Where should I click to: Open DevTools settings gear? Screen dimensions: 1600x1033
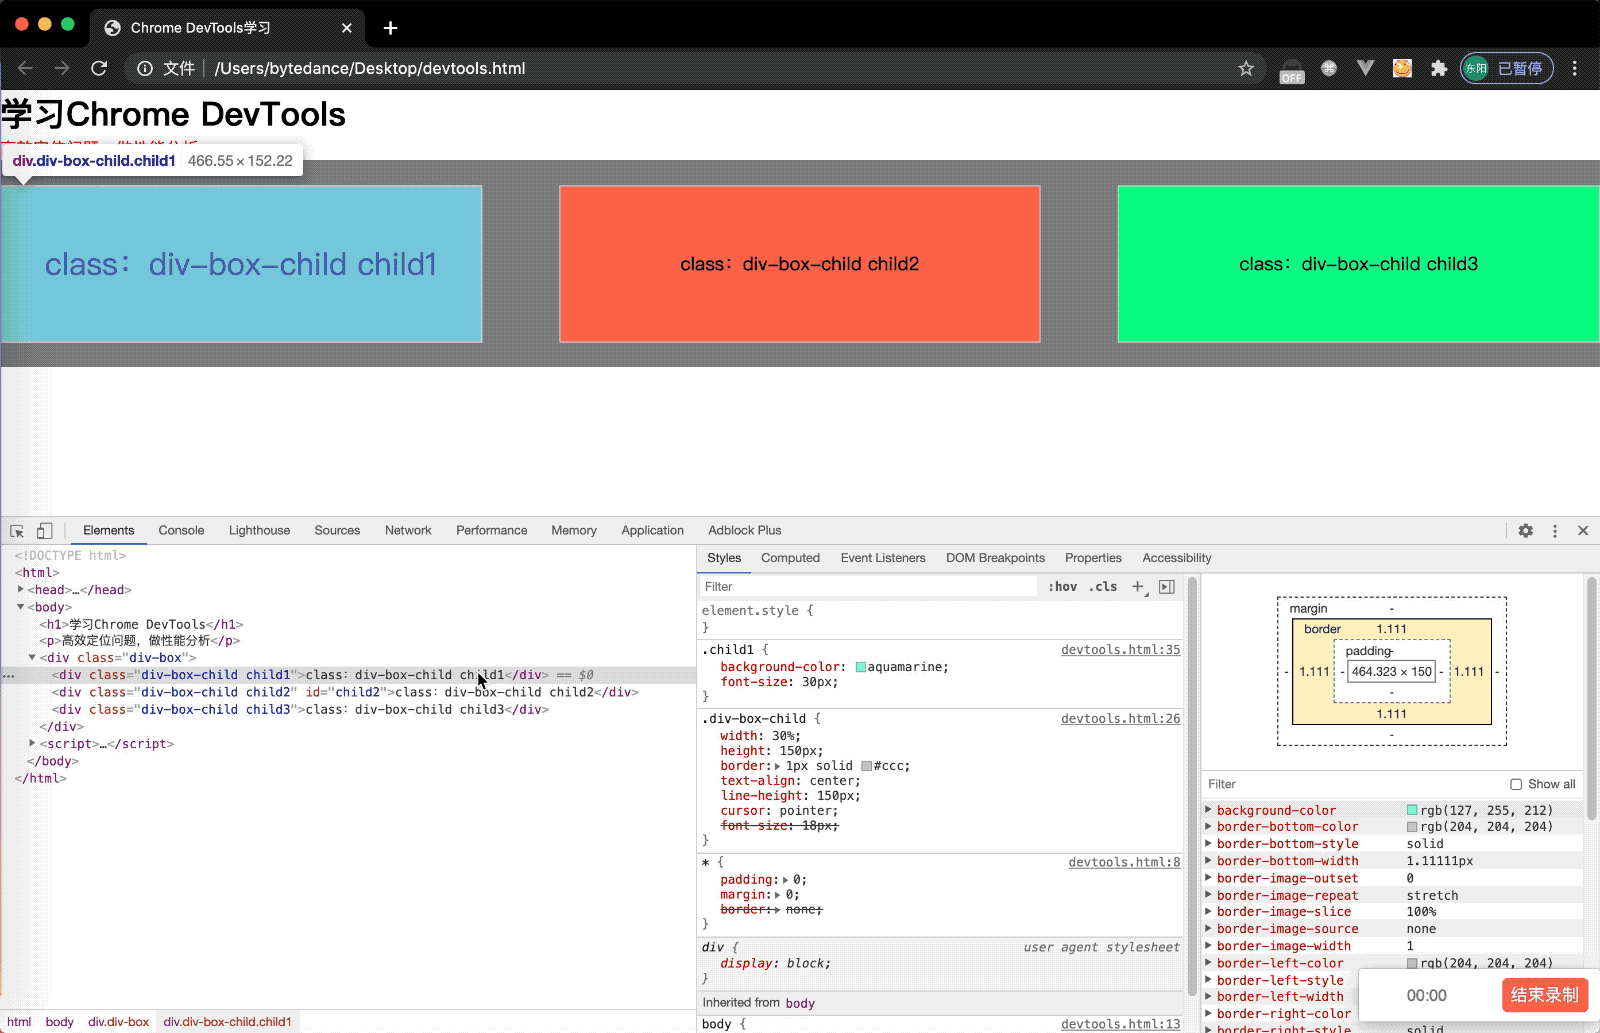coord(1525,531)
